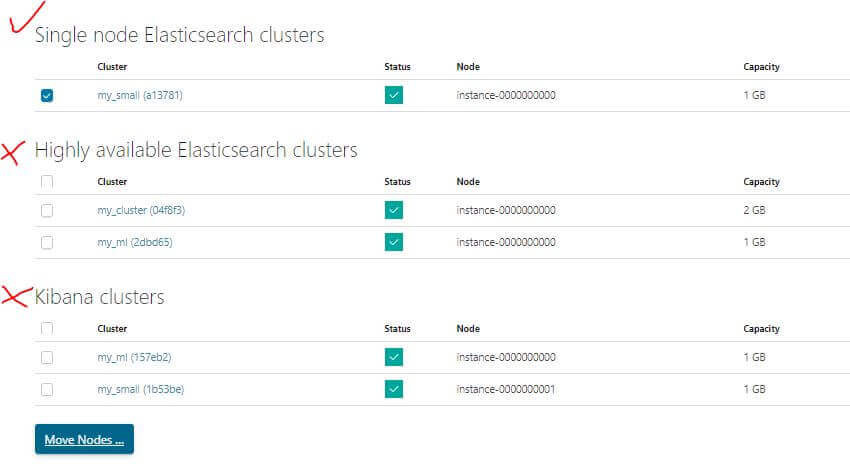
Task: Click the Kibana clusters section heading
Action: 99,297
